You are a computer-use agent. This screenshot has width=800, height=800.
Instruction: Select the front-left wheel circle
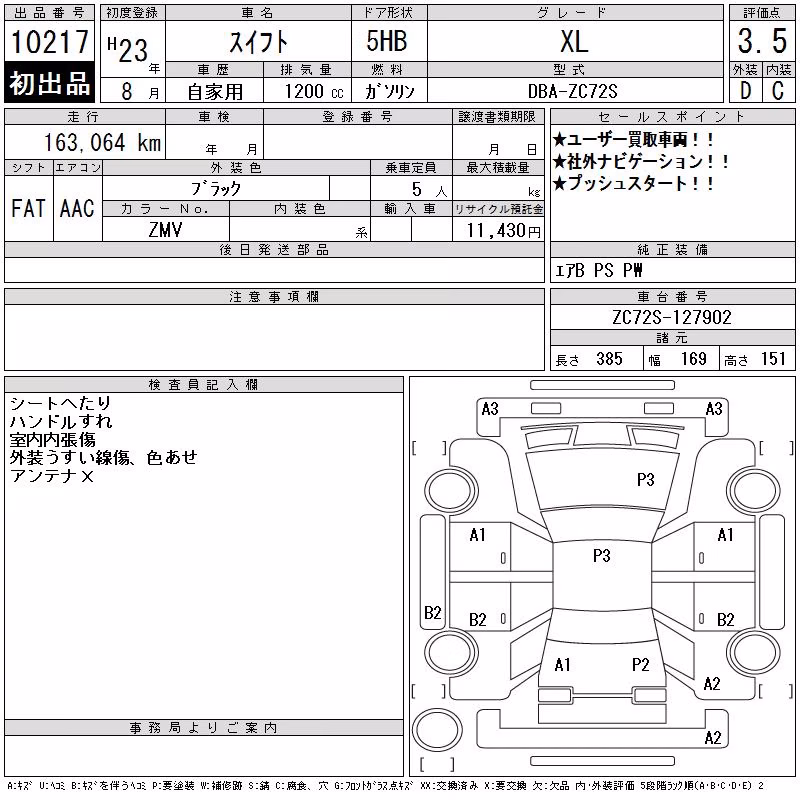451,491
